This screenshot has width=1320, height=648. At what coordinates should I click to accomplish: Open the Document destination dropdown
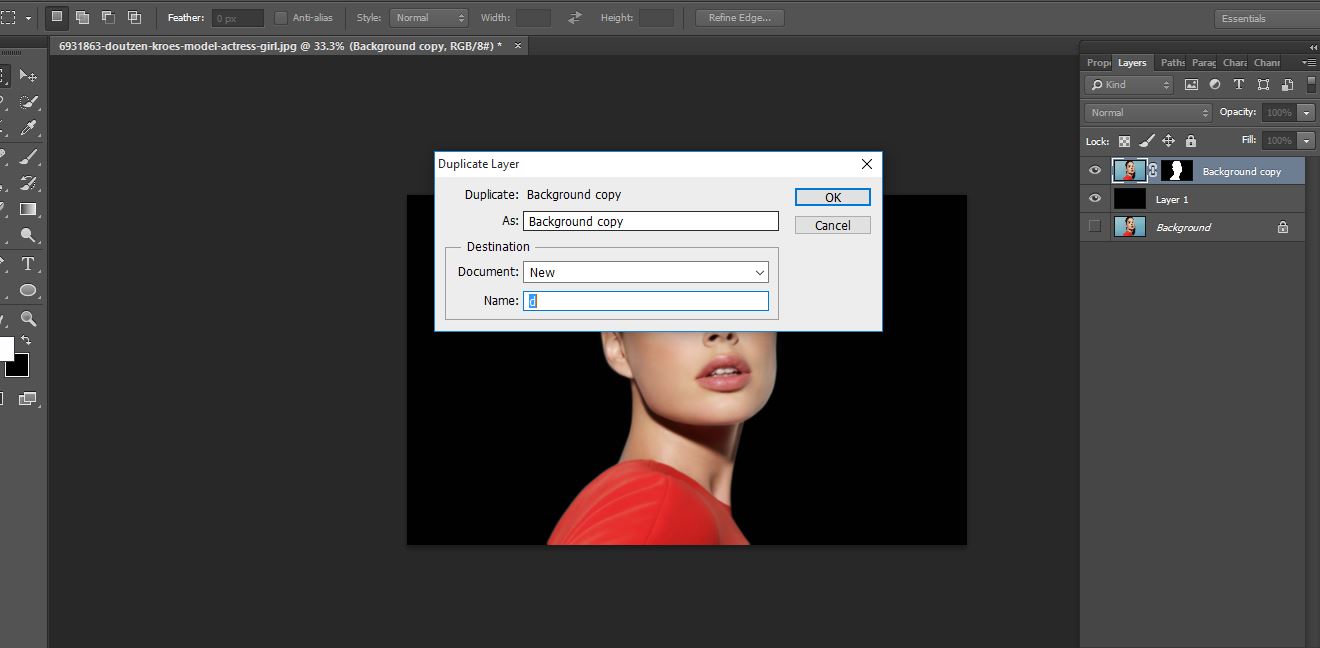tap(645, 271)
